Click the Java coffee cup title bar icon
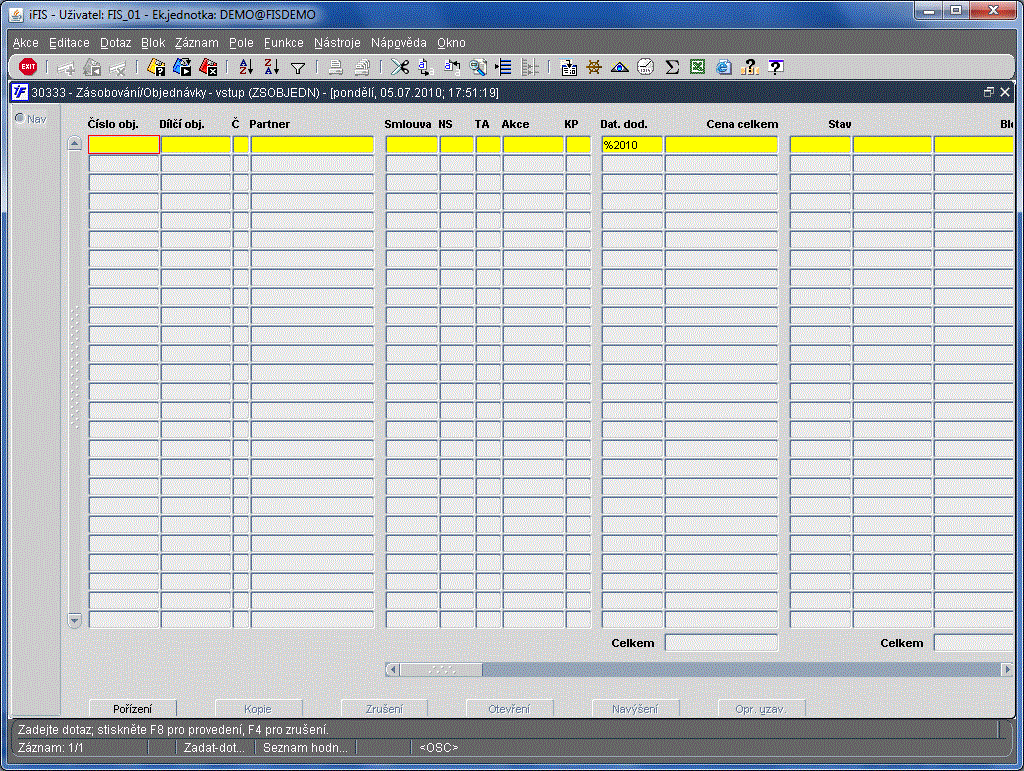 (17, 14)
